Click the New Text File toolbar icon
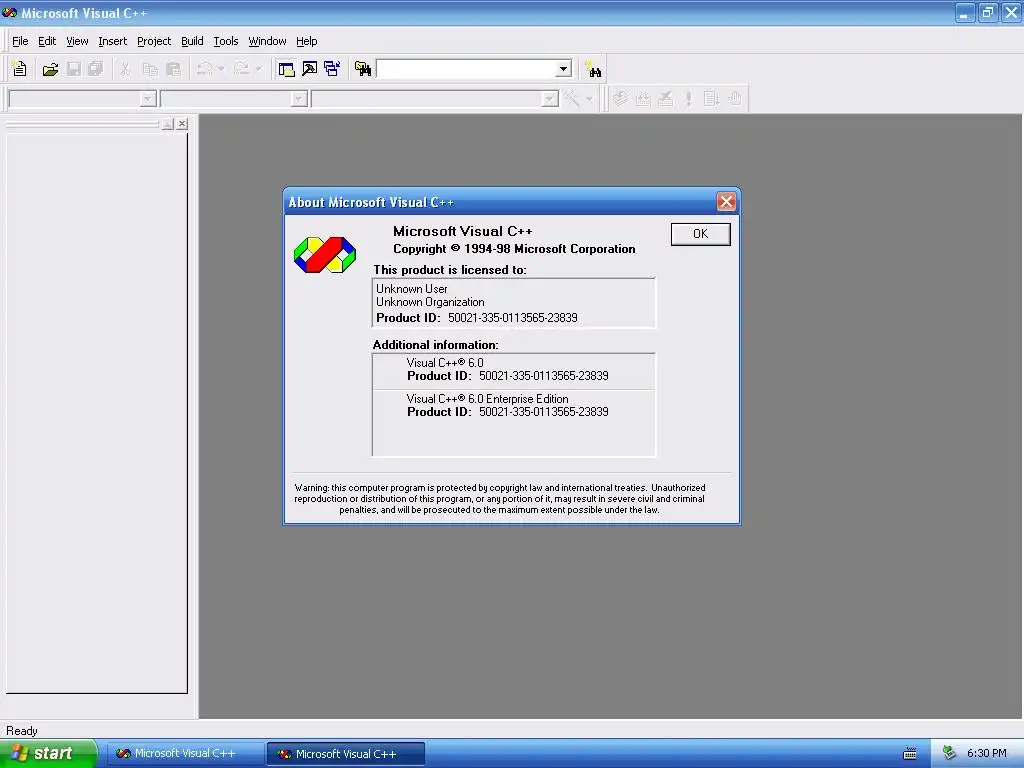 20,69
